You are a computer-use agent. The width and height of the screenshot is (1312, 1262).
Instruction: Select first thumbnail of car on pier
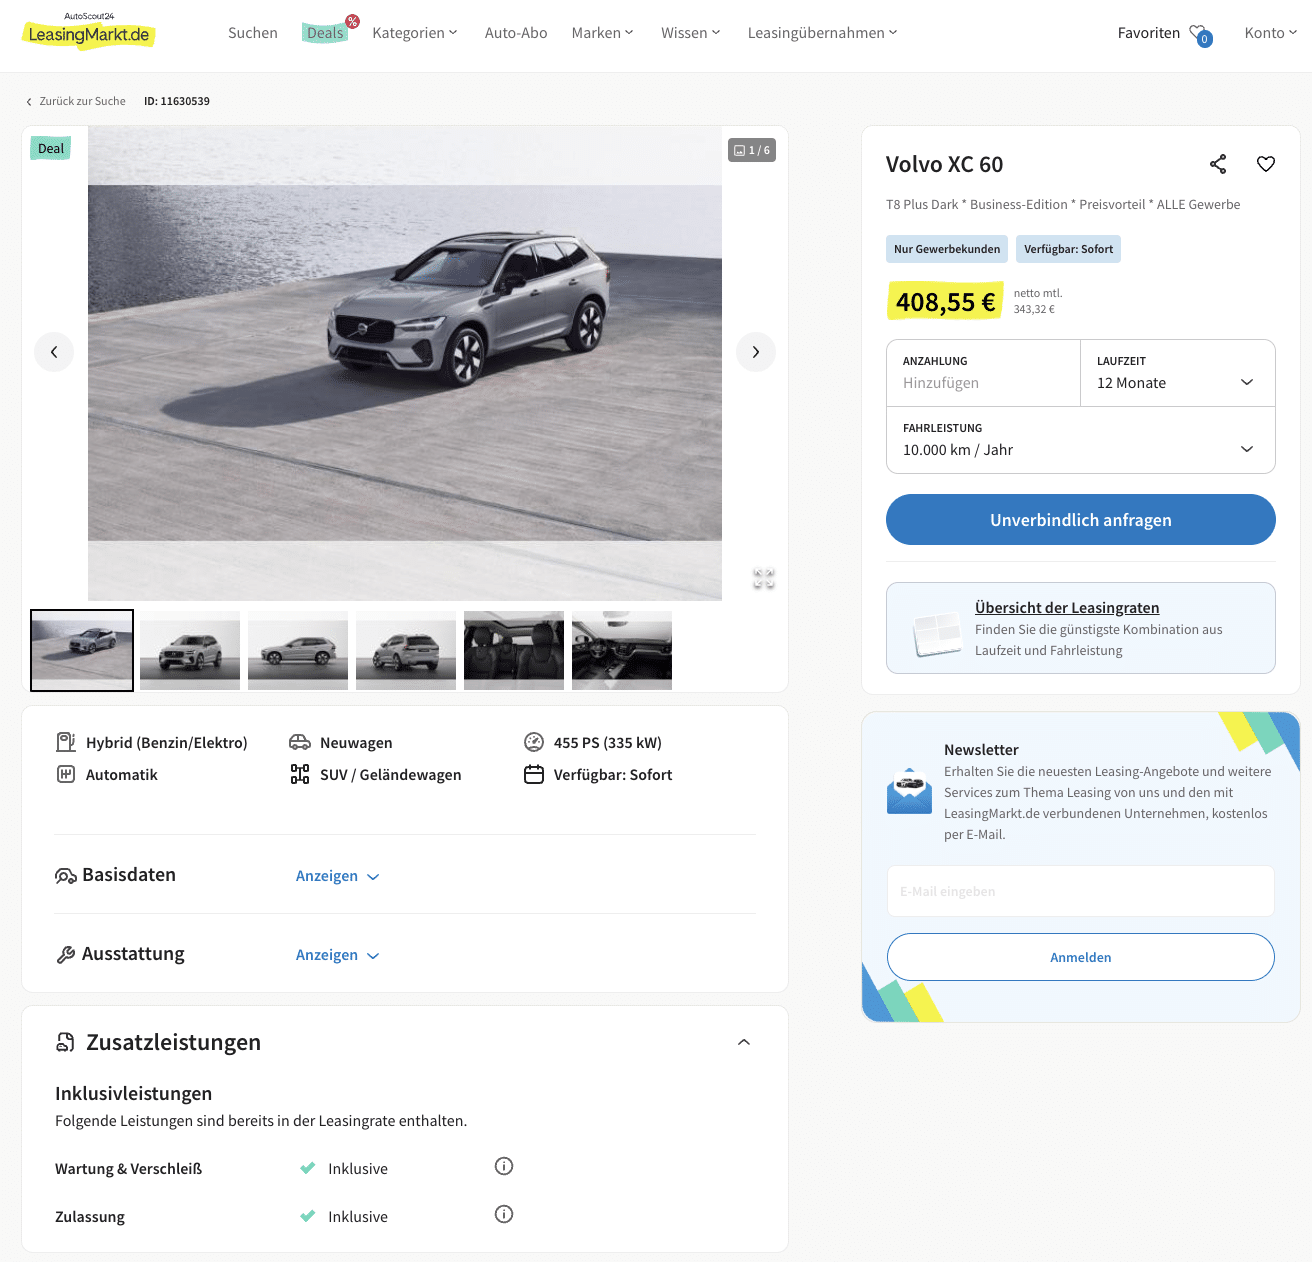tap(82, 650)
